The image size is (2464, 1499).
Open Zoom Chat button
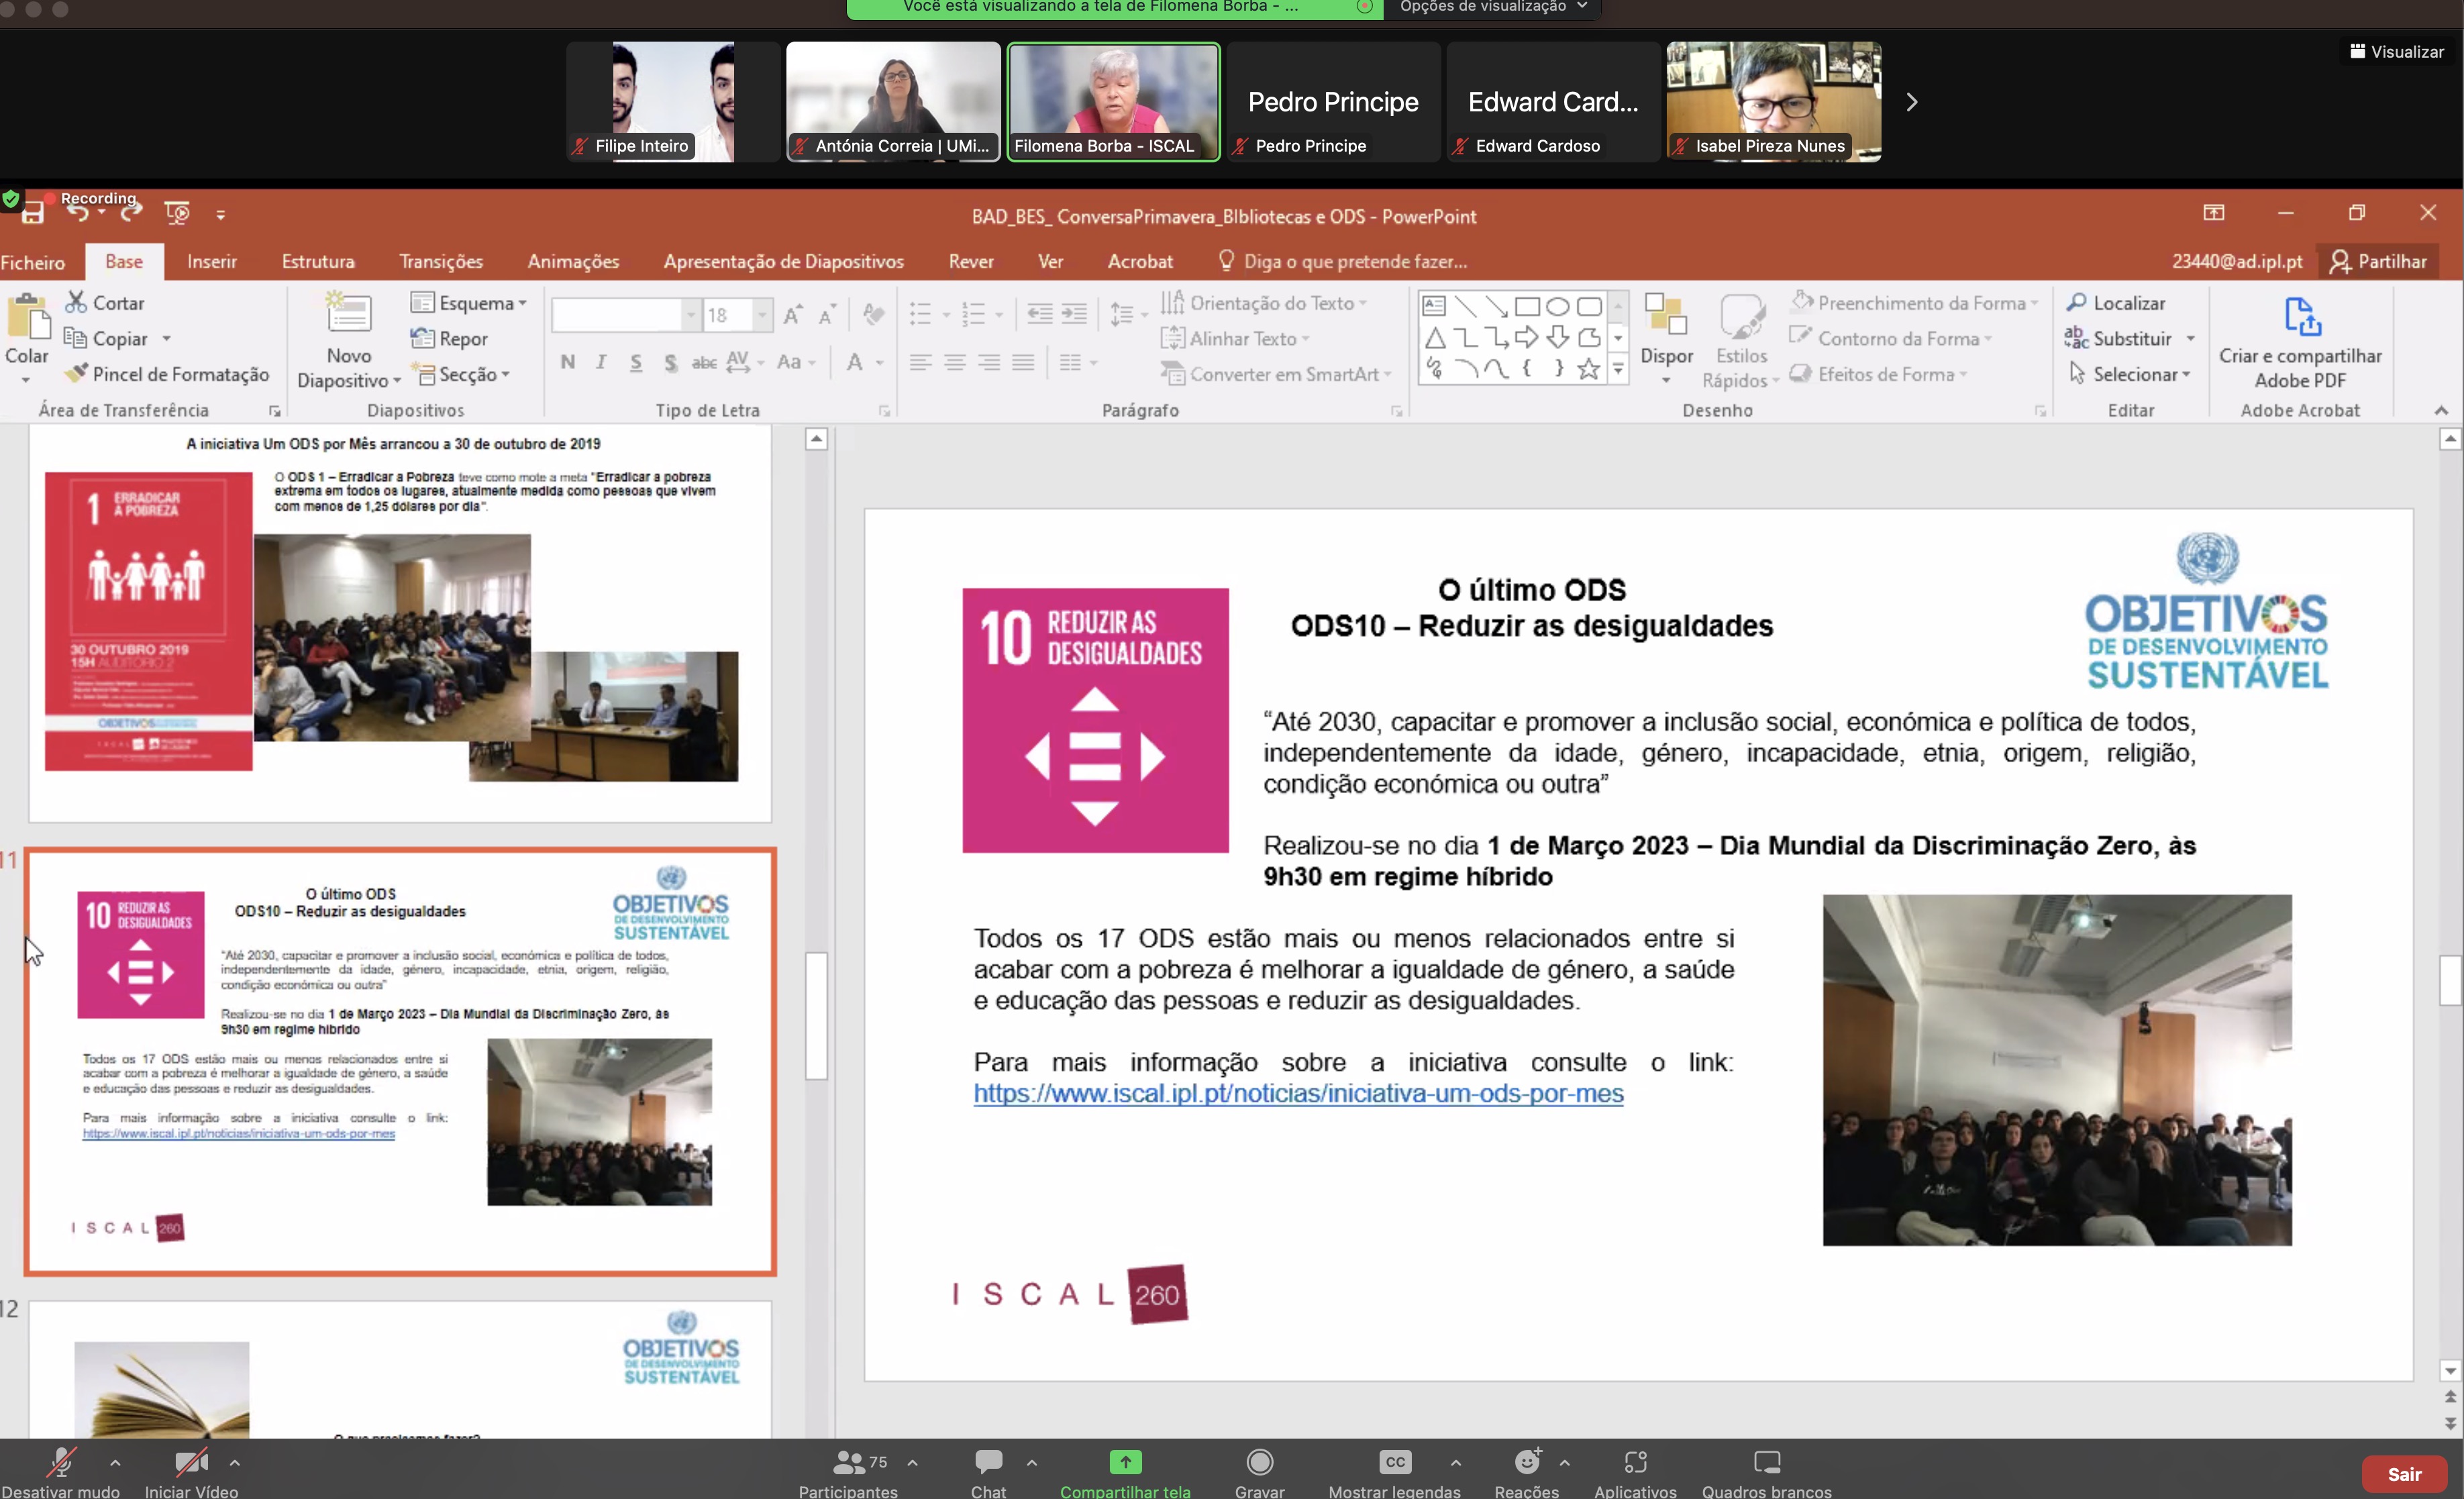coord(988,1474)
